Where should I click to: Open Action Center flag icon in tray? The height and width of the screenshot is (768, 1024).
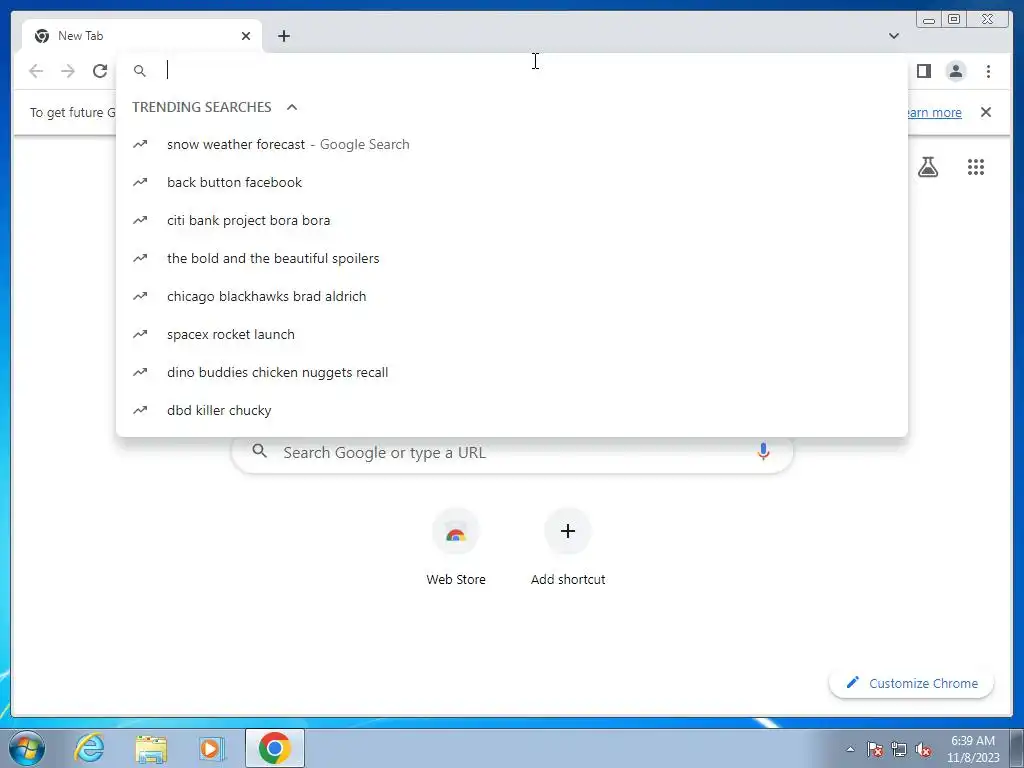(874, 749)
